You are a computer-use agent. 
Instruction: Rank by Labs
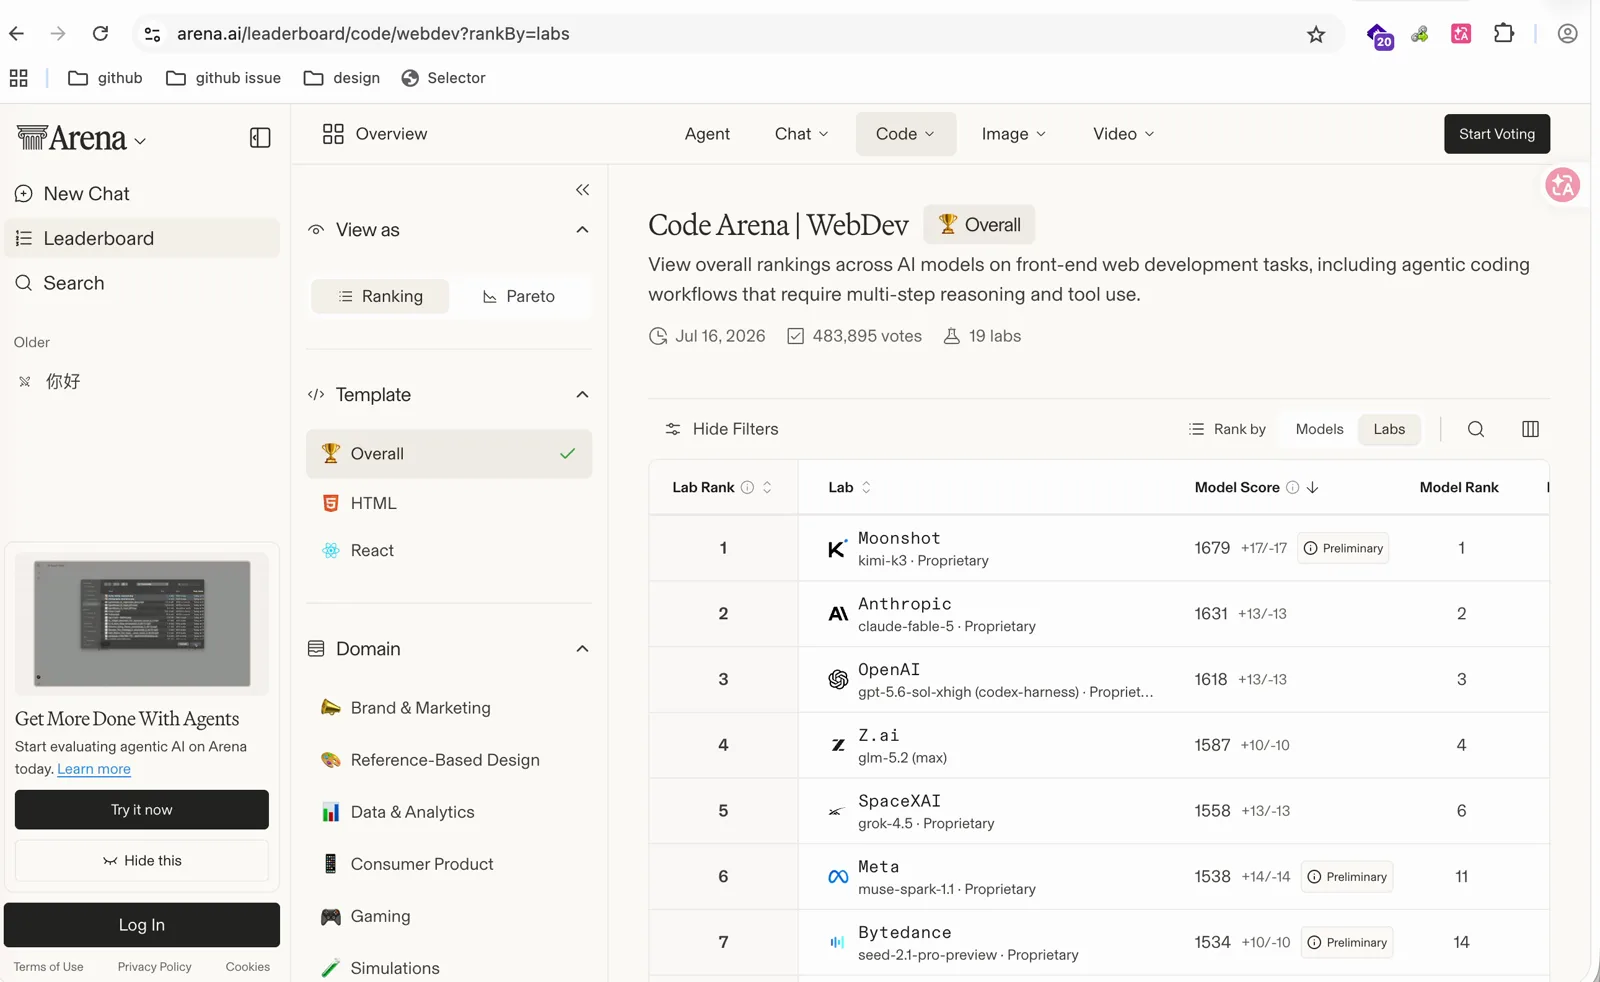1389,429
